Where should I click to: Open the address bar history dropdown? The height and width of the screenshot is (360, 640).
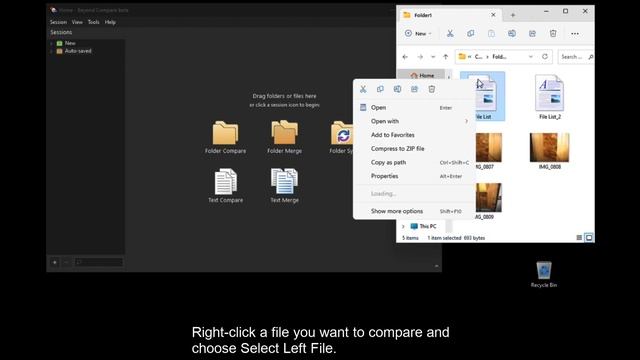[x=531, y=57]
